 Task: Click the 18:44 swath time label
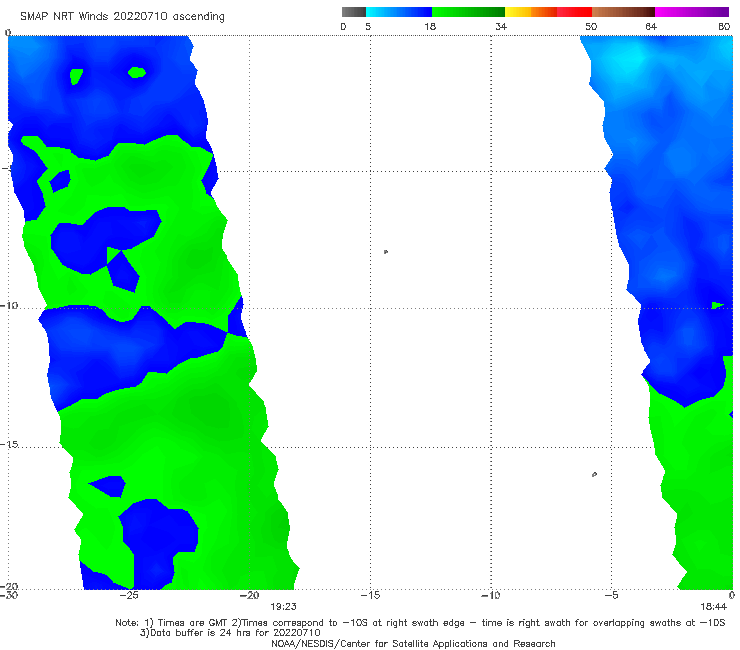point(713,607)
